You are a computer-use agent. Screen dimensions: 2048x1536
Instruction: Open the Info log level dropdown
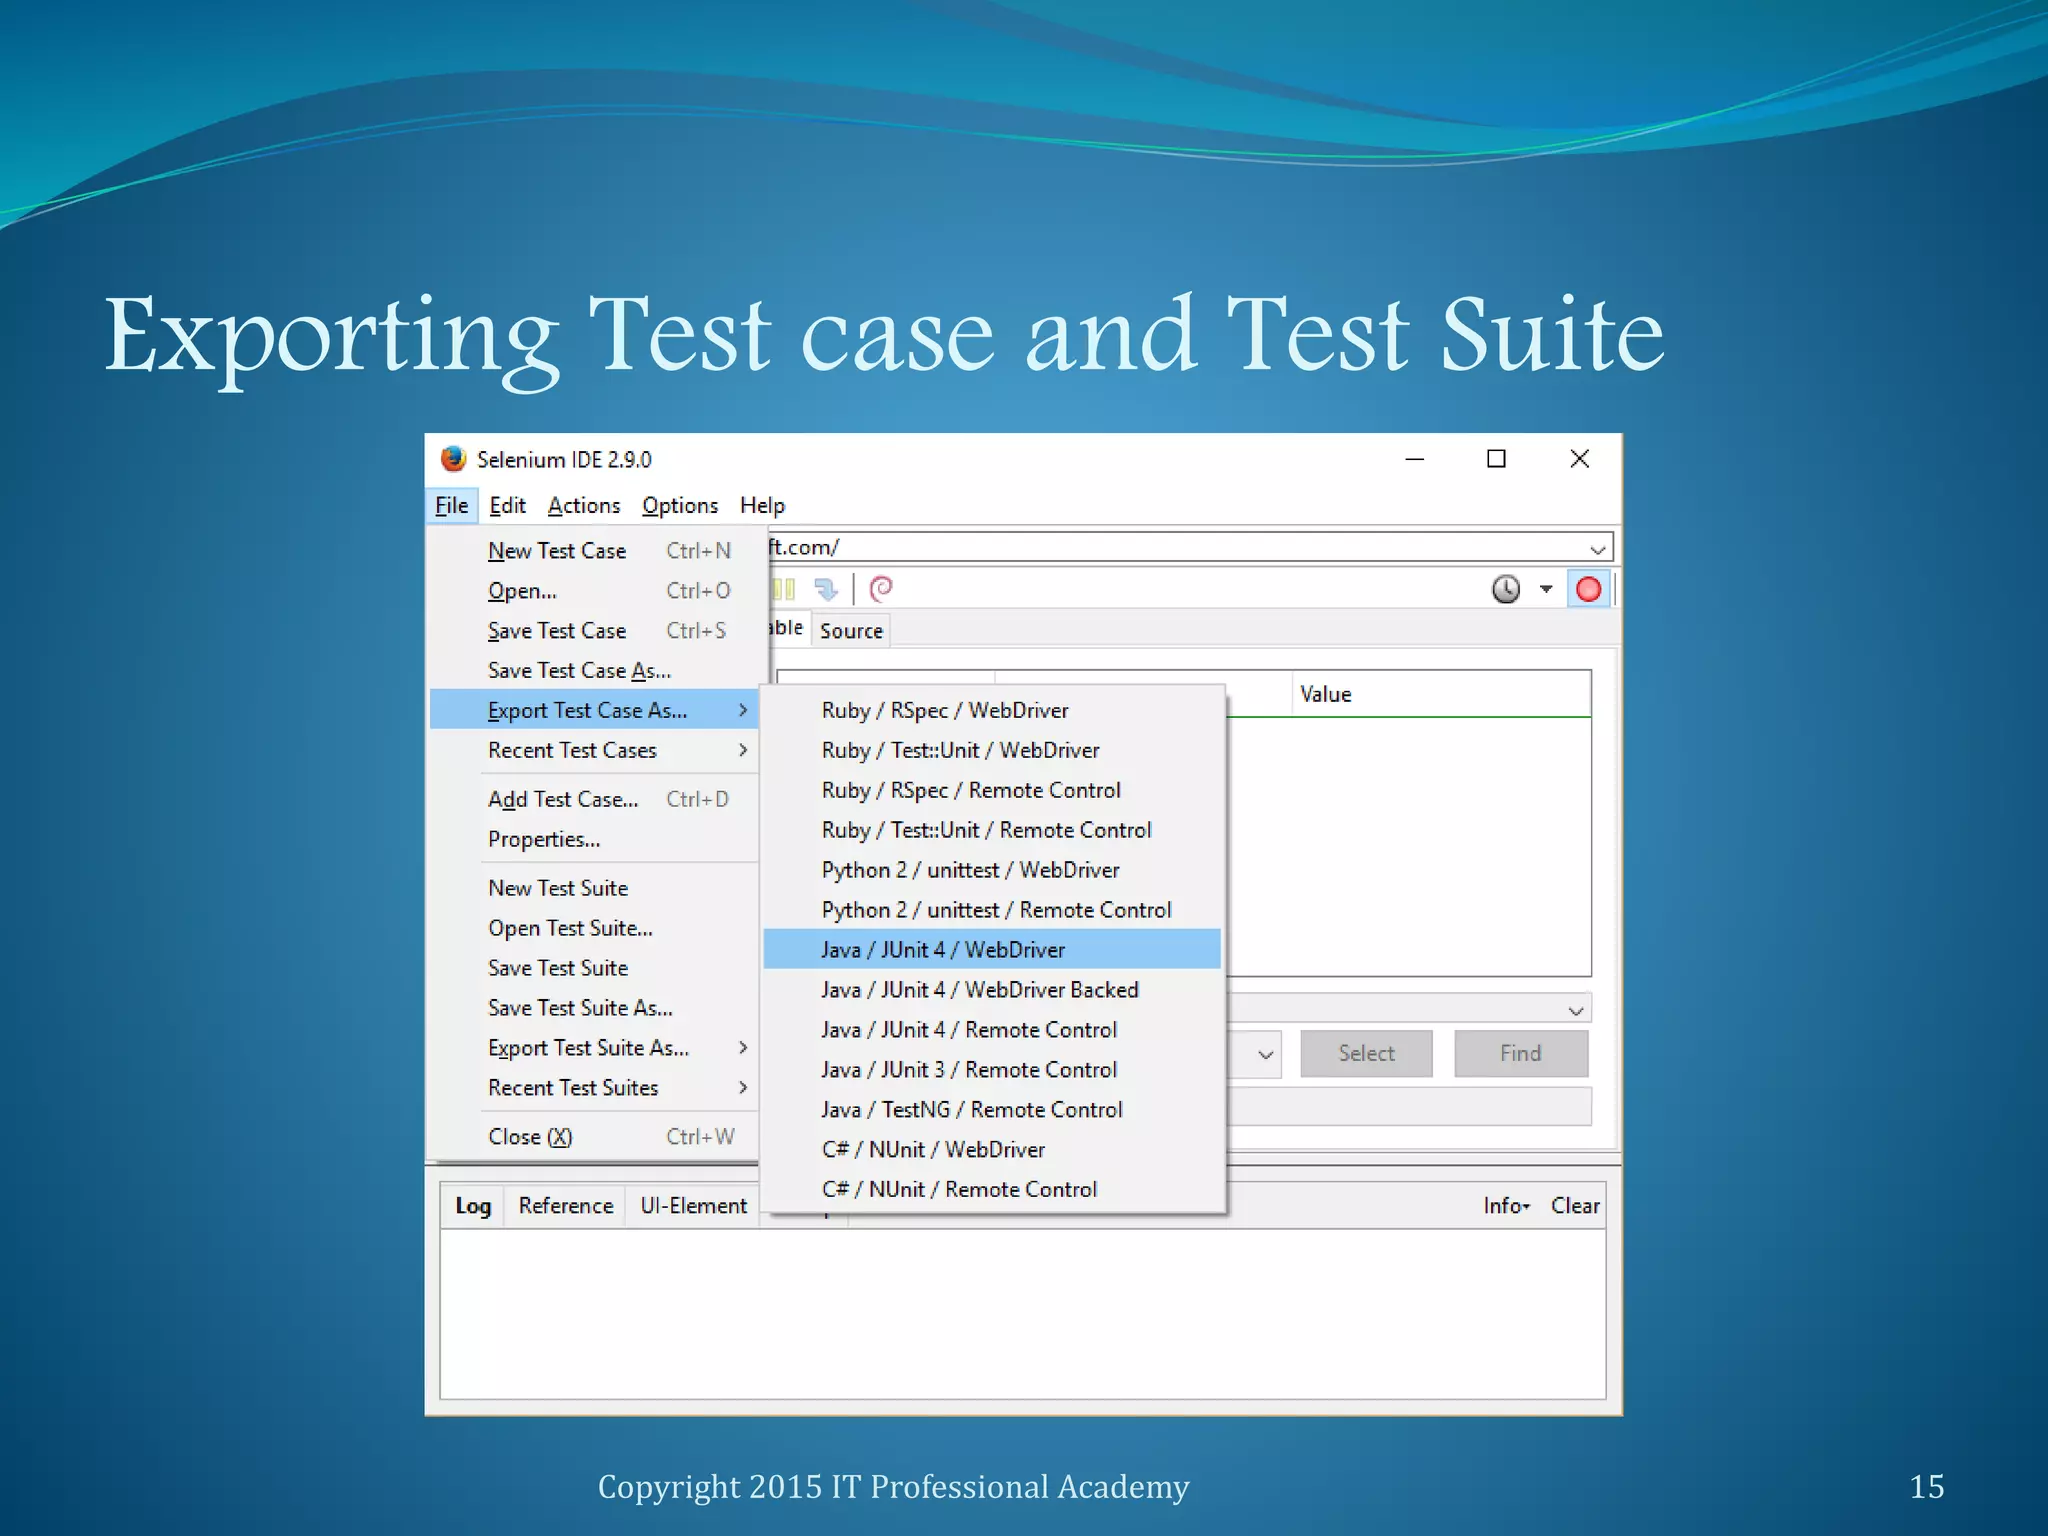pyautogui.click(x=1506, y=1206)
